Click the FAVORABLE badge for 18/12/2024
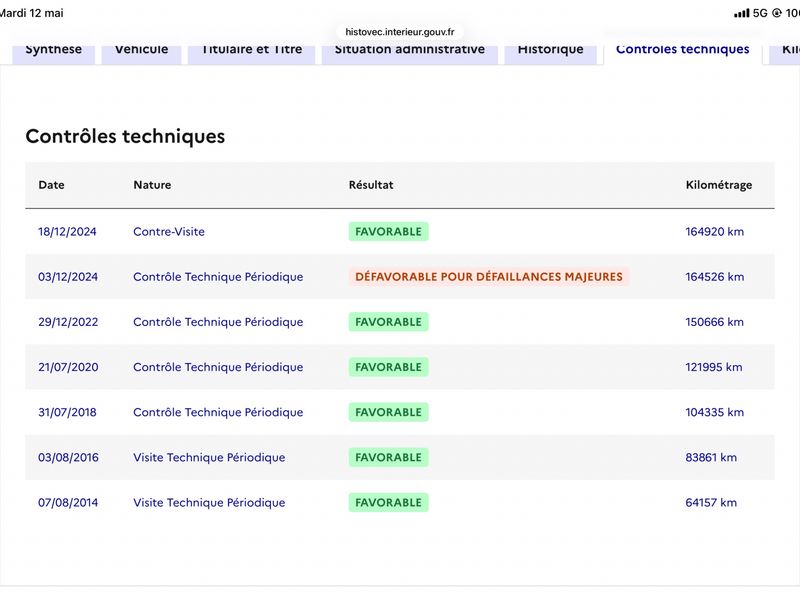The image size is (800, 600). [x=388, y=232]
